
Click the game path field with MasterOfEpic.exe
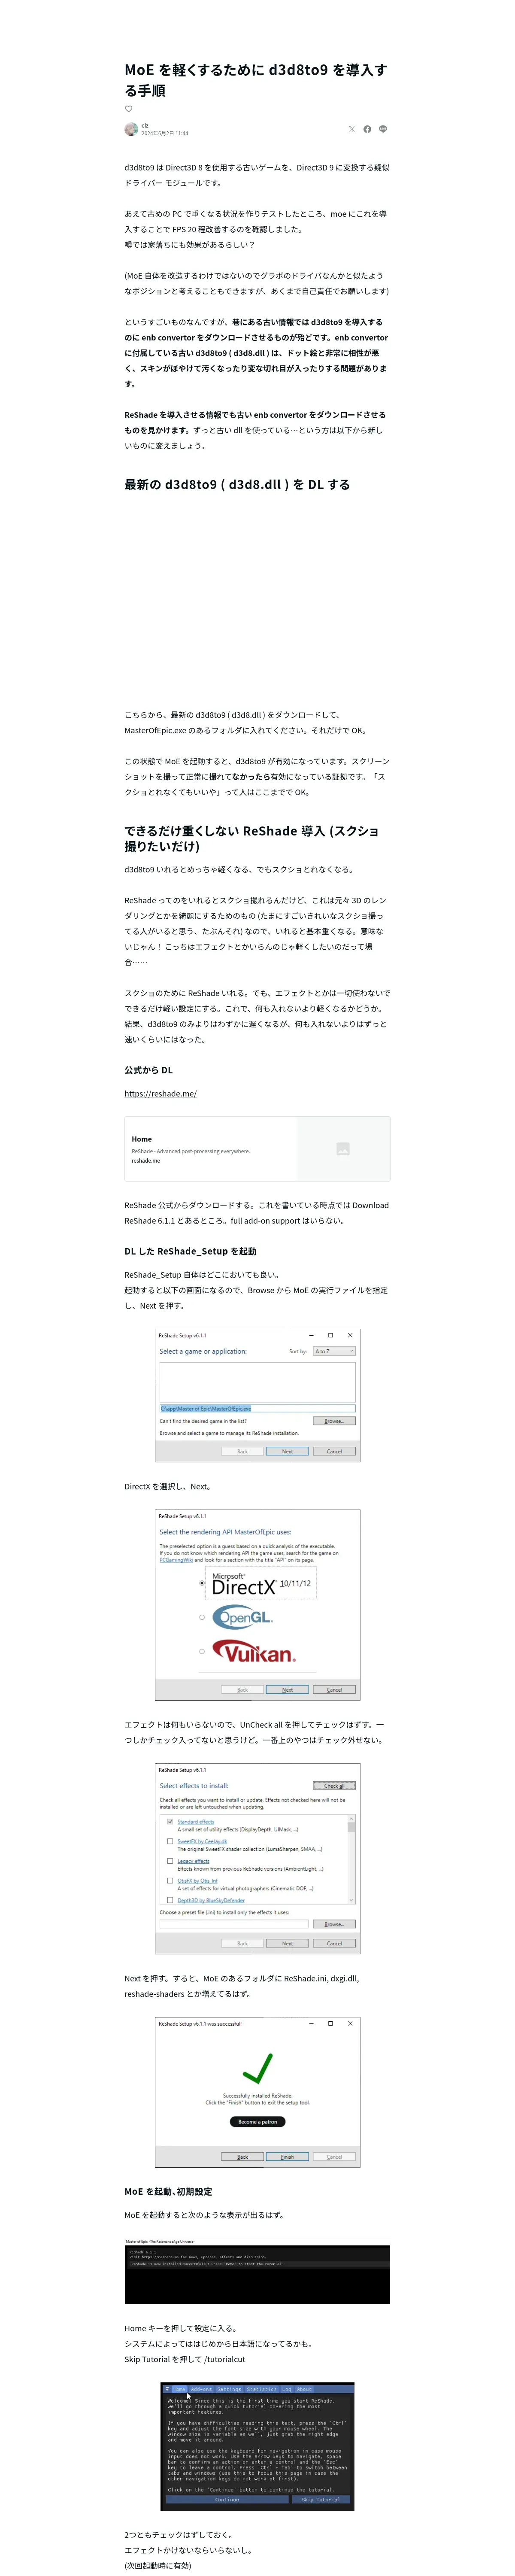(257, 1408)
